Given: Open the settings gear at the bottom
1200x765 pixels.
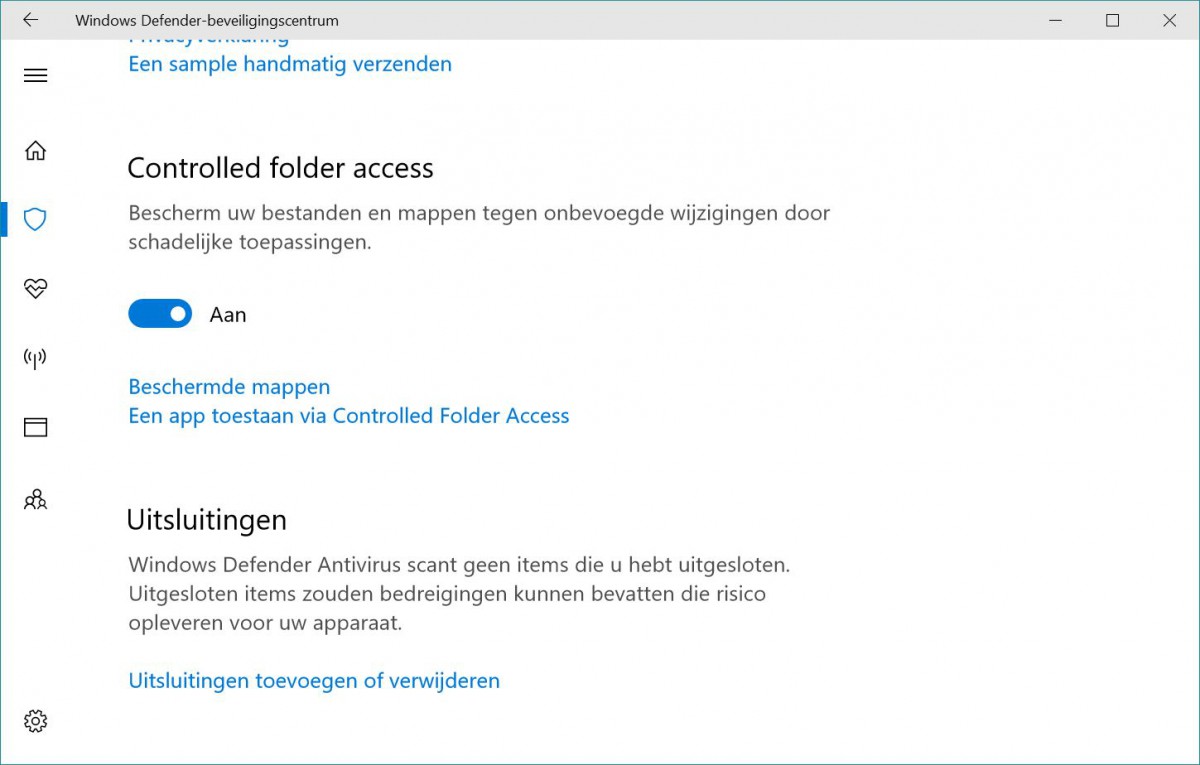Looking at the screenshot, I should 35,720.
